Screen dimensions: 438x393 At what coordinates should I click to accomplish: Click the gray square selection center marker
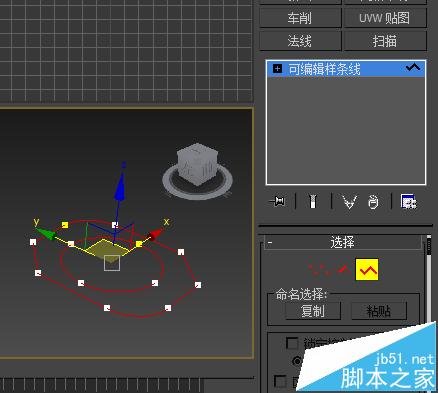click(112, 263)
